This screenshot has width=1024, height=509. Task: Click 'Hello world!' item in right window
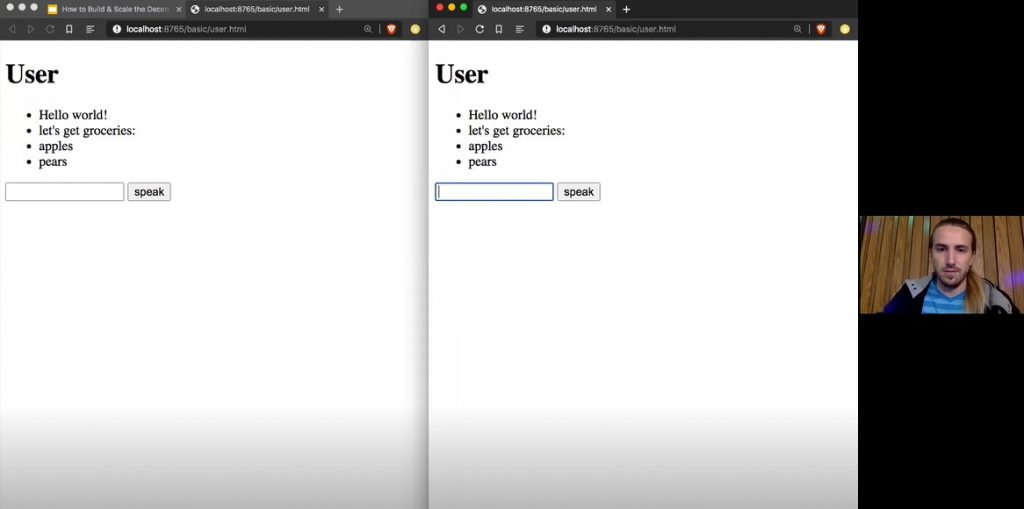tap(503, 115)
